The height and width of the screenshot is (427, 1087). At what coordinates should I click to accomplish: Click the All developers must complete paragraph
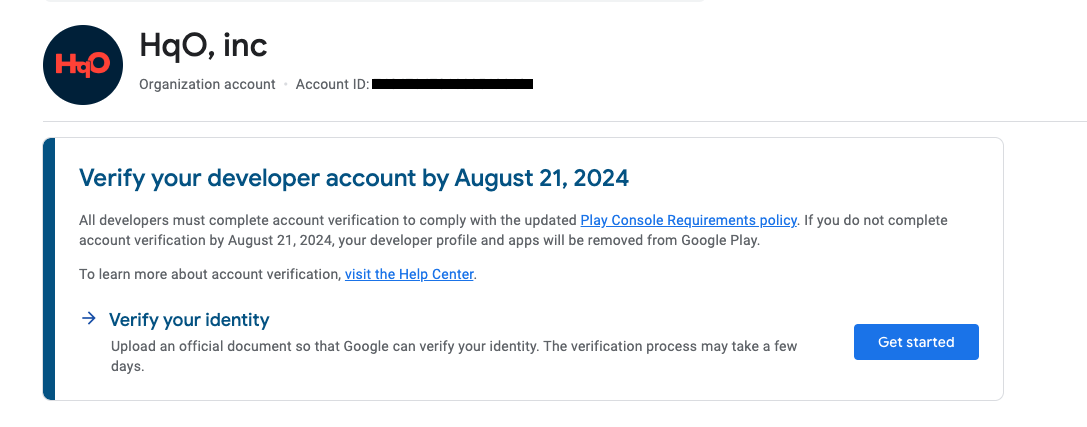[x=328, y=220]
